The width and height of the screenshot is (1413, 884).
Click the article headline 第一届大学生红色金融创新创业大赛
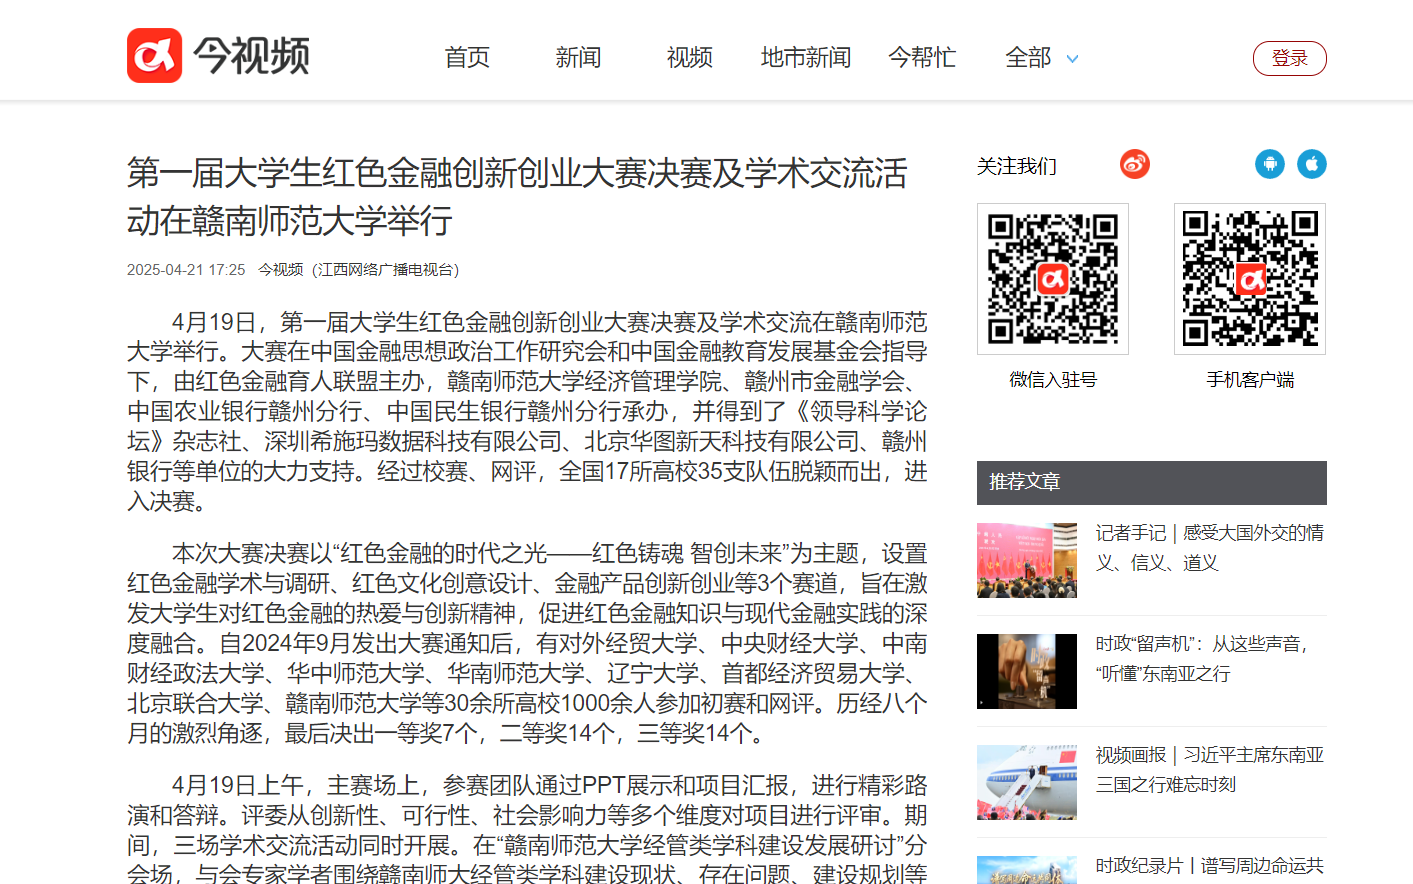click(x=517, y=197)
